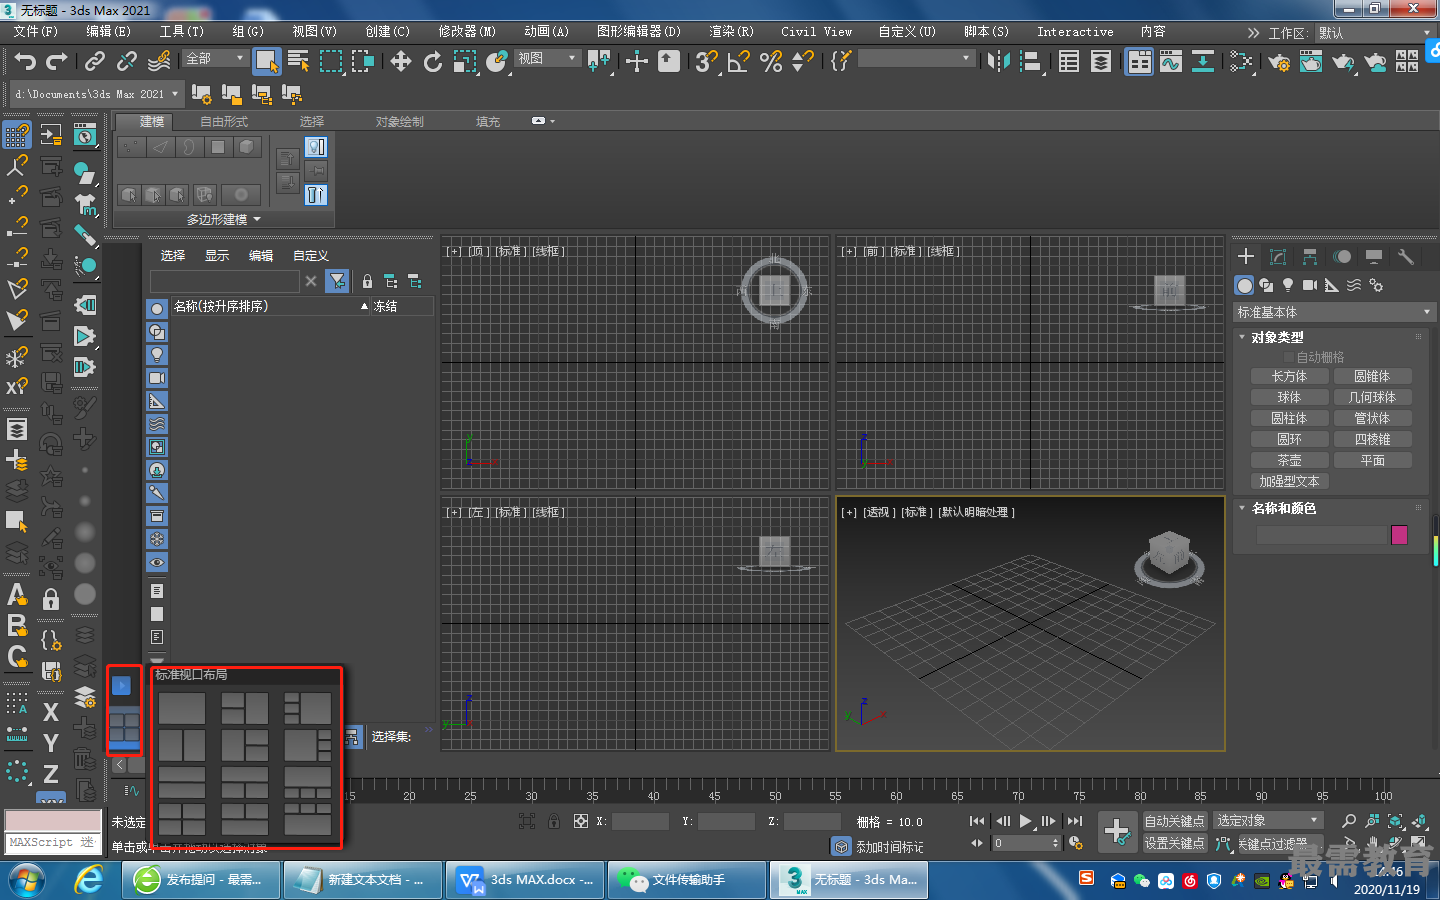Open the Rendered Frame Window icon
1440x900 pixels.
tap(1311, 62)
